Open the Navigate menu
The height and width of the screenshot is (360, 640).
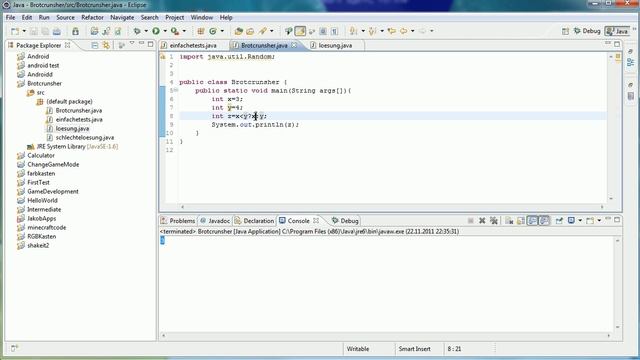pyautogui.click(x=122, y=18)
